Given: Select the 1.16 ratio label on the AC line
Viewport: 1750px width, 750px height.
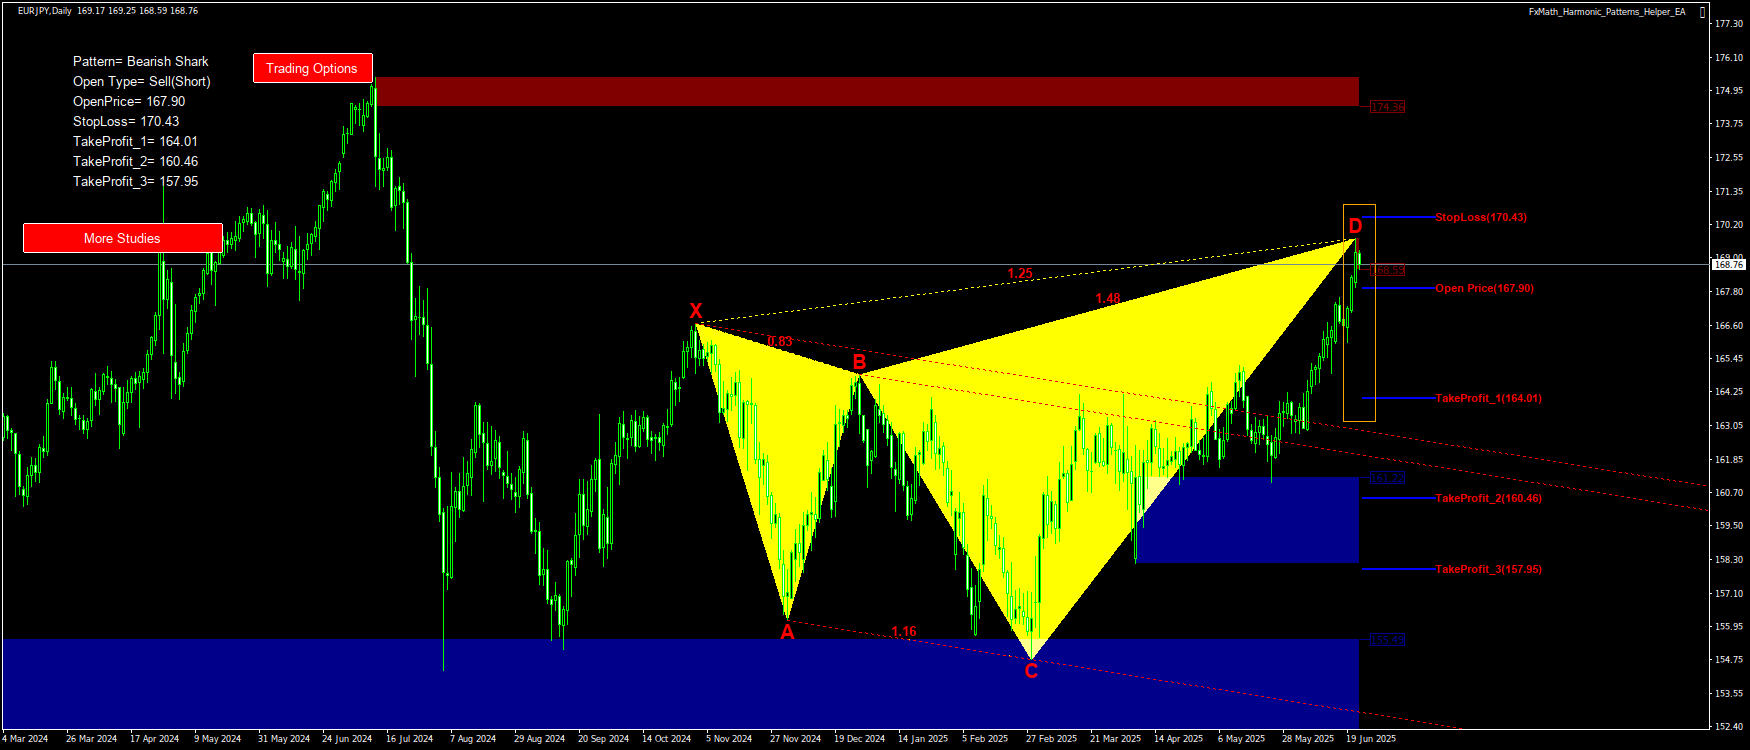Looking at the screenshot, I should click(903, 631).
